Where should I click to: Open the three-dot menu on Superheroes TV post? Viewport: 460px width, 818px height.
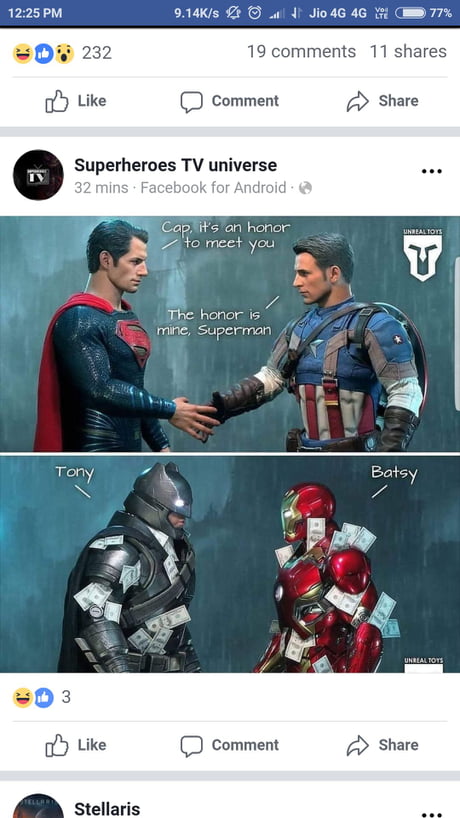pyautogui.click(x=432, y=171)
